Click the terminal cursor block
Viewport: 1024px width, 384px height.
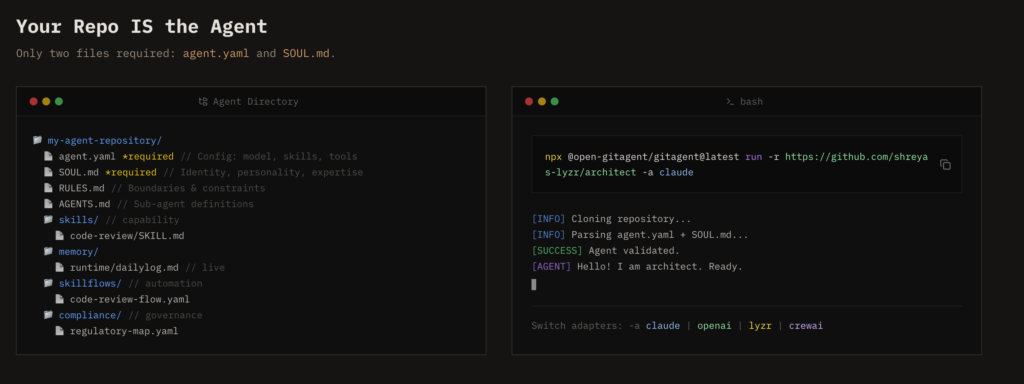pos(534,284)
